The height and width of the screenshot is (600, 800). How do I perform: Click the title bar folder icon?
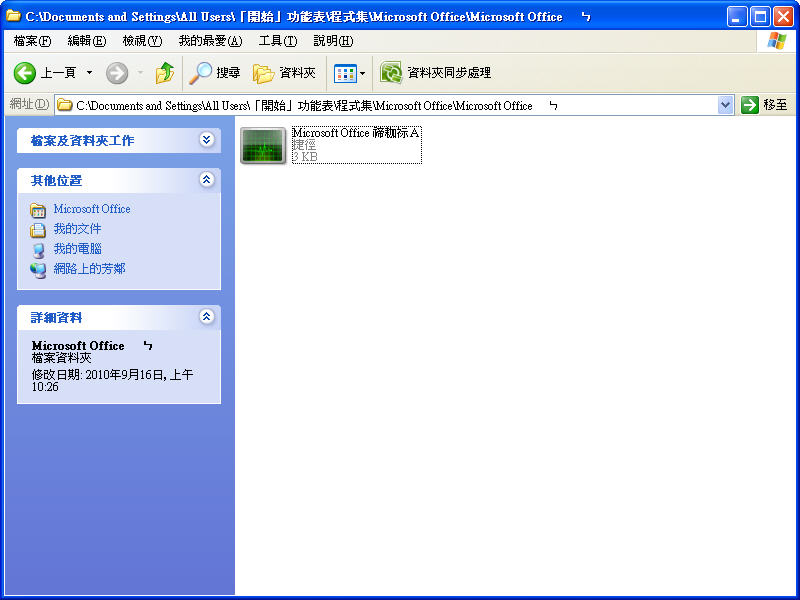pyautogui.click(x=13, y=16)
